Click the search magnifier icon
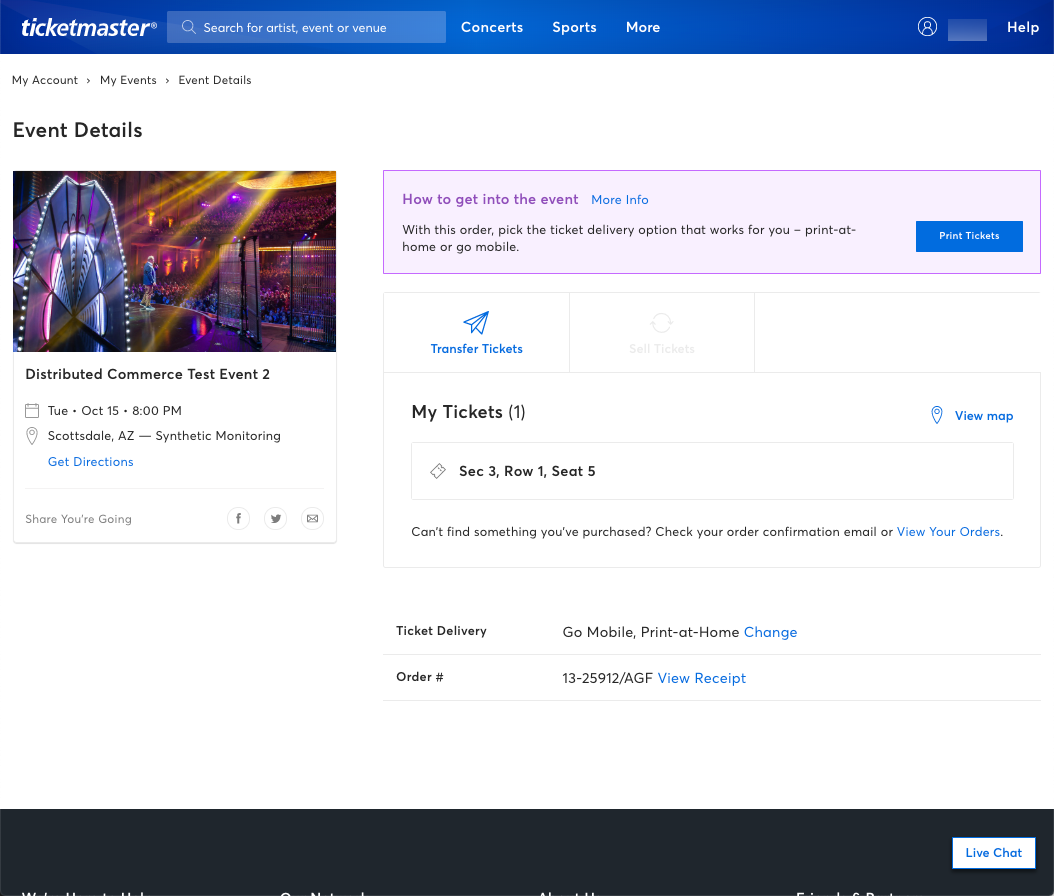The height and width of the screenshot is (896, 1054). tap(189, 27)
